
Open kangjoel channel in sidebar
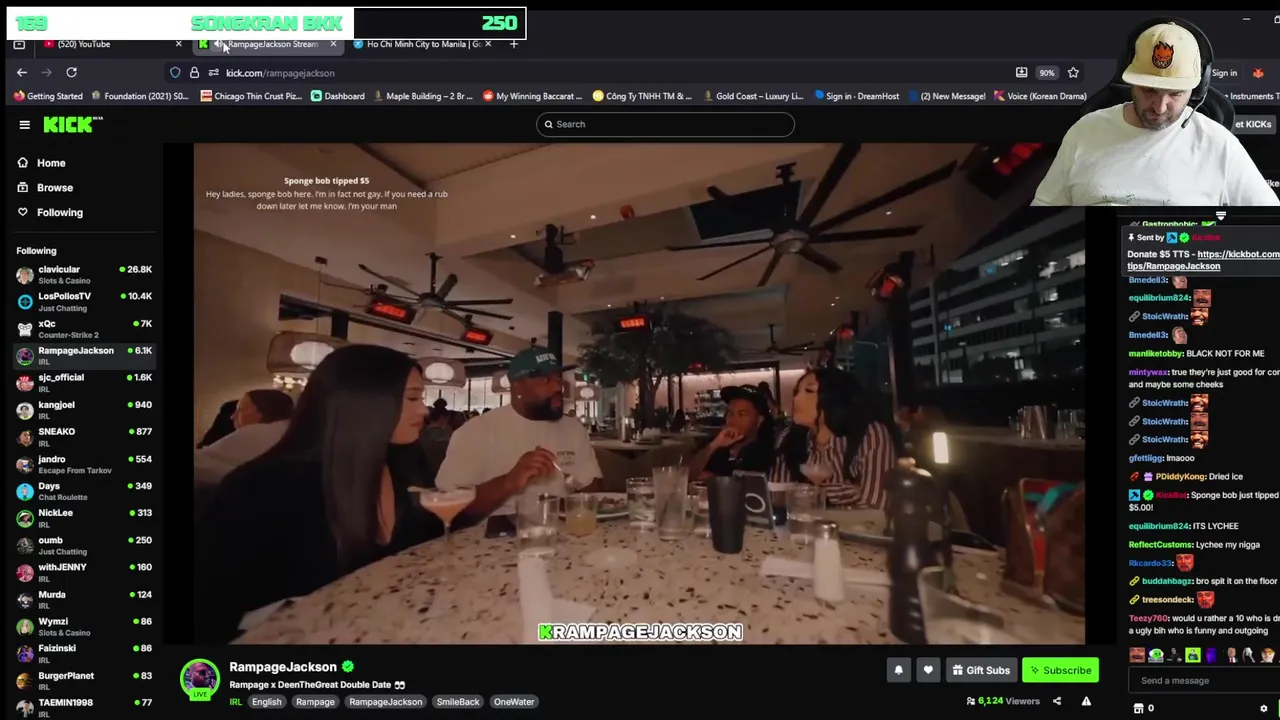coord(84,409)
